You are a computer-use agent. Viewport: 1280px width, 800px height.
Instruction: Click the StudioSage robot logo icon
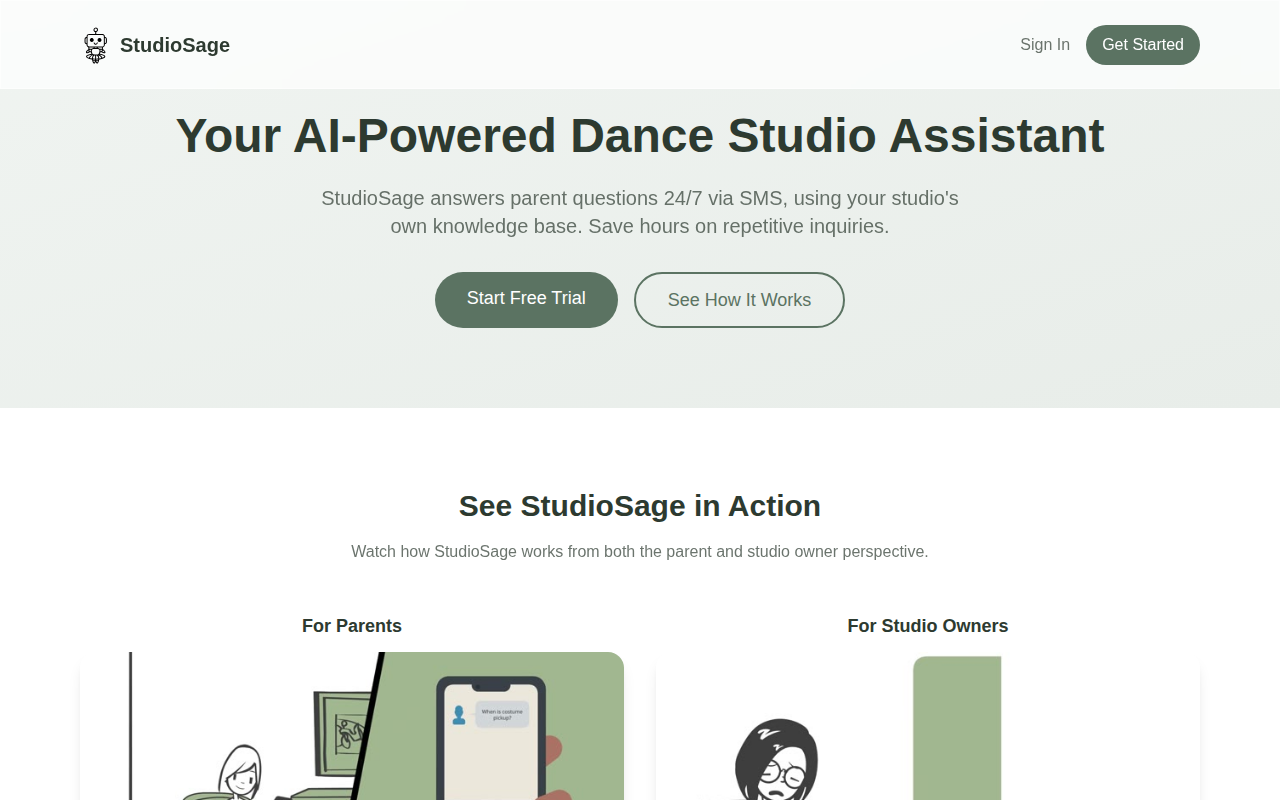[x=95, y=44]
